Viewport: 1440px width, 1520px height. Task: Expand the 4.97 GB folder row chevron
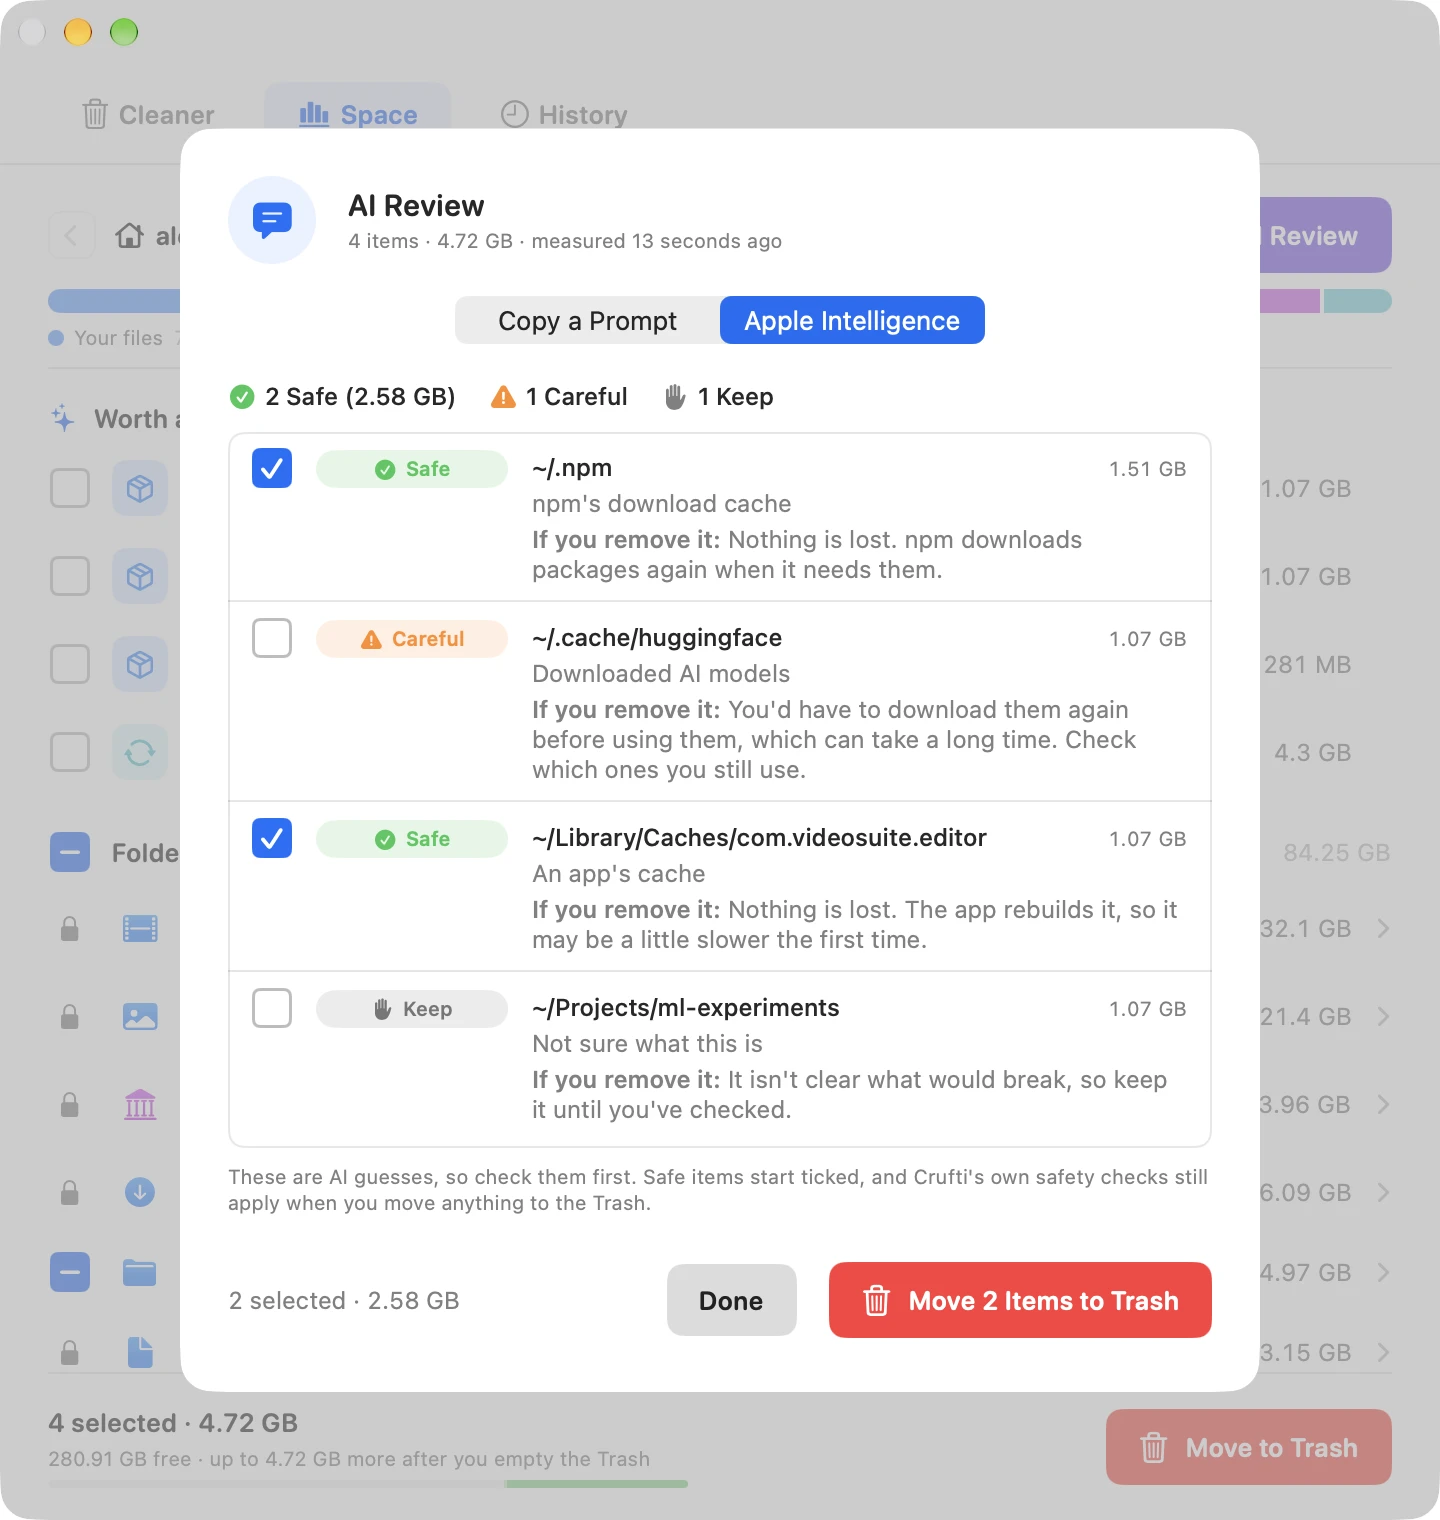pyautogui.click(x=1383, y=1273)
